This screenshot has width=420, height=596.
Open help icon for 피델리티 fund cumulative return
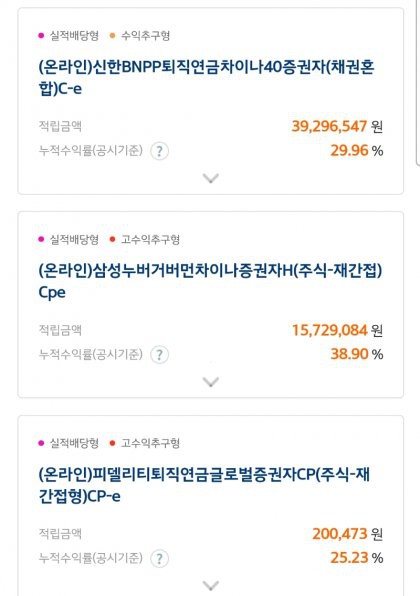(x=160, y=559)
